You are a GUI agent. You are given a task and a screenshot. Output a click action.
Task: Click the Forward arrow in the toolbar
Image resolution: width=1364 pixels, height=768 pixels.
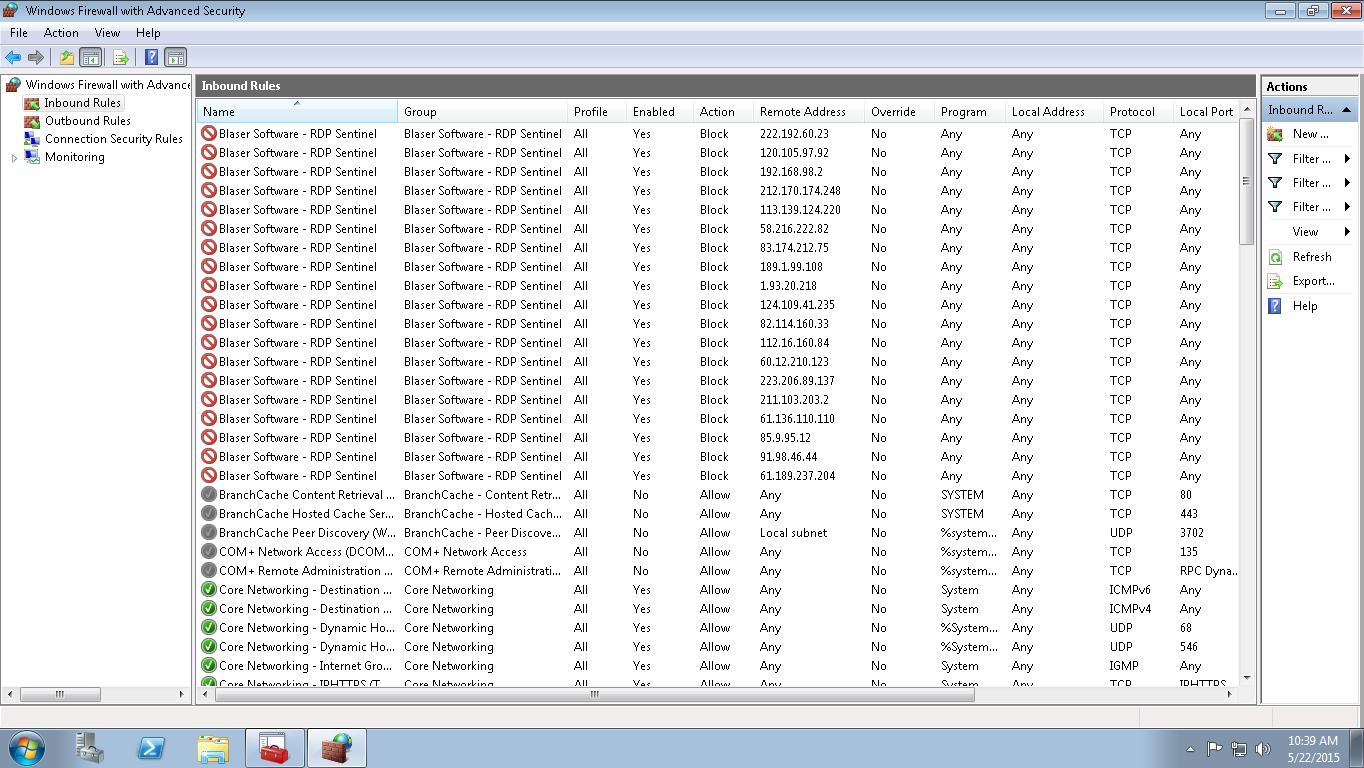tap(36, 58)
